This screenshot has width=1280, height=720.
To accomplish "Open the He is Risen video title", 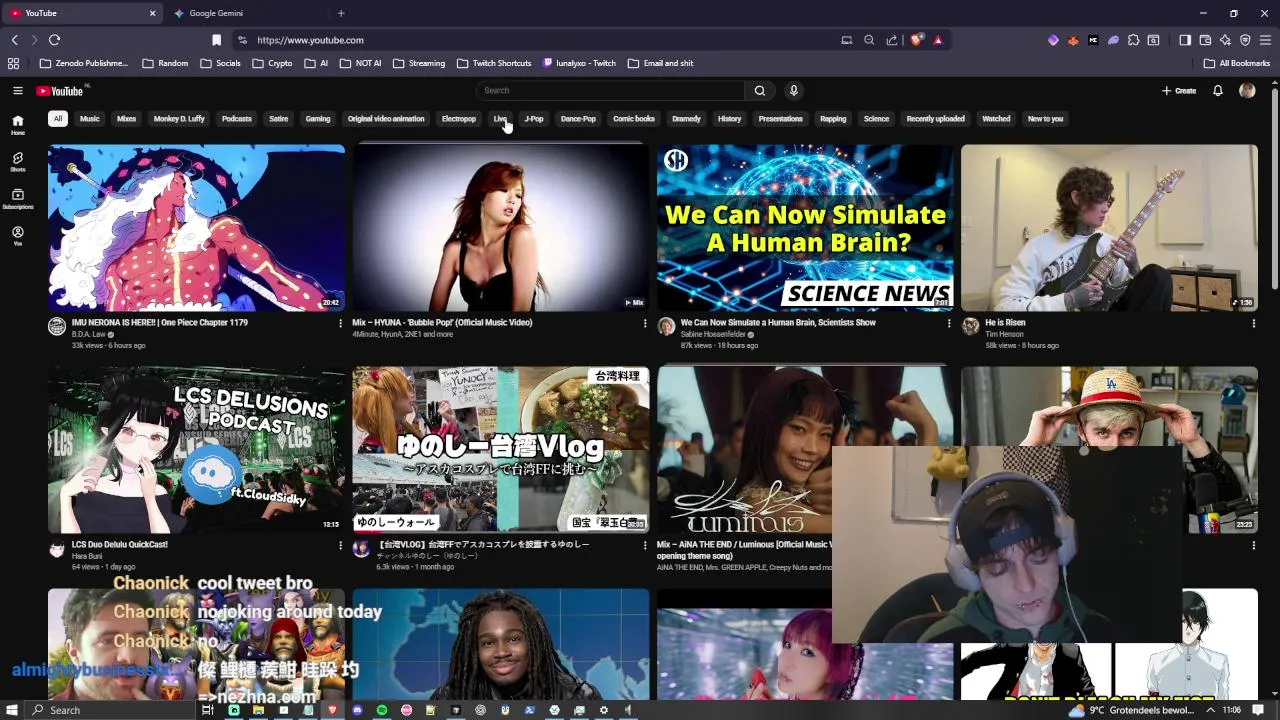I will (x=1005, y=323).
